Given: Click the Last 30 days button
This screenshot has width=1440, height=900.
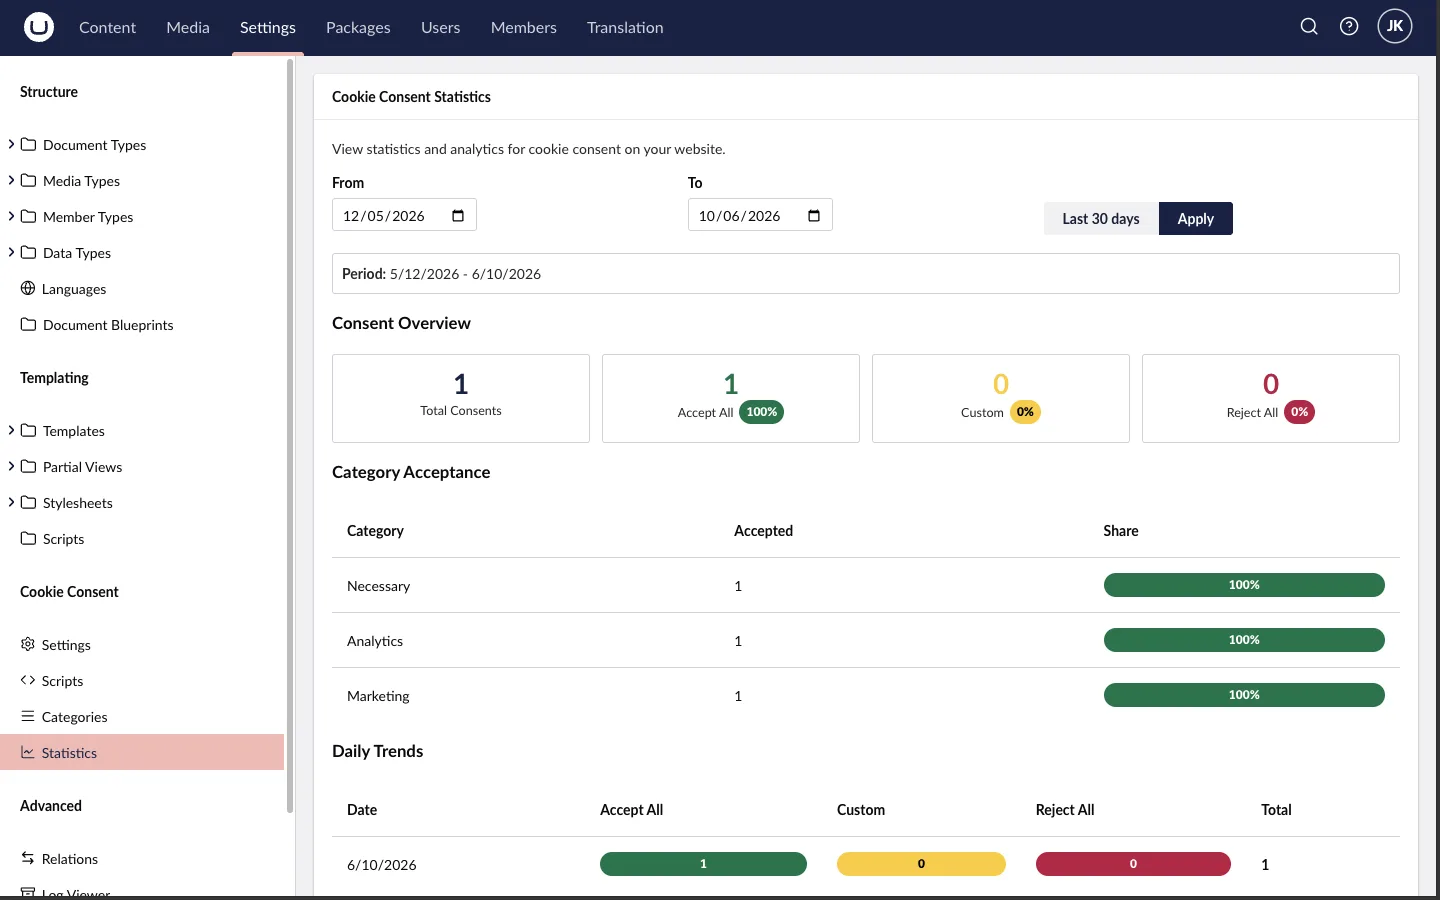Looking at the screenshot, I should pyautogui.click(x=1101, y=219).
